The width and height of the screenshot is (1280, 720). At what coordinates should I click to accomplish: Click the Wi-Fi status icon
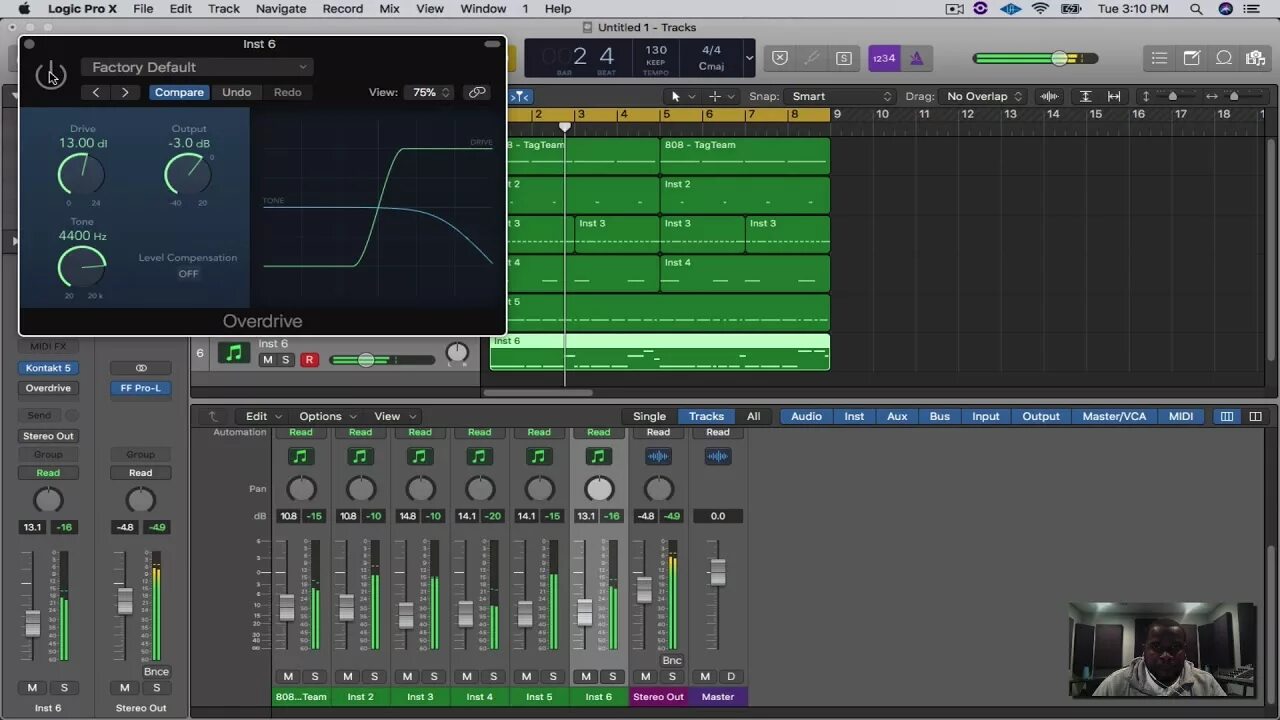coord(1040,8)
